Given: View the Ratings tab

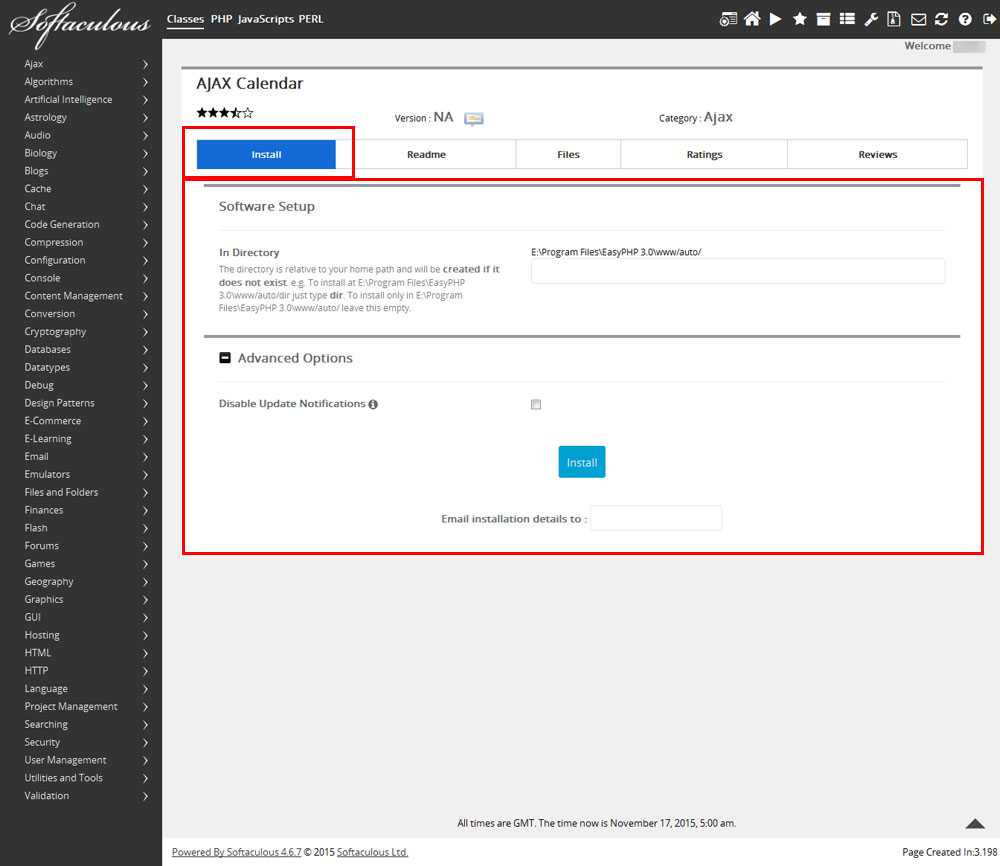Looking at the screenshot, I should pos(704,154).
